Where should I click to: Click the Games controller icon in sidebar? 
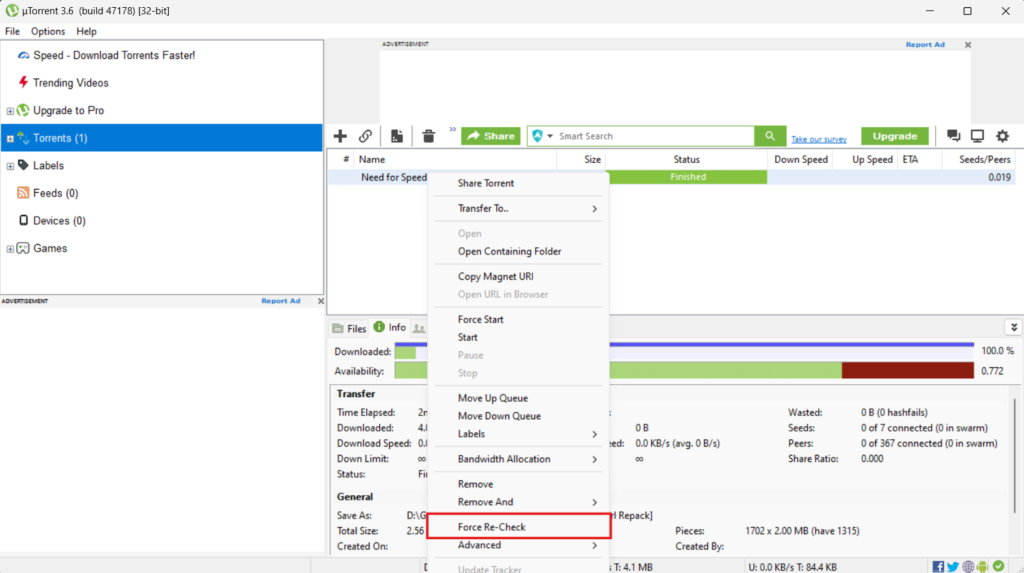pyautogui.click(x=23, y=248)
